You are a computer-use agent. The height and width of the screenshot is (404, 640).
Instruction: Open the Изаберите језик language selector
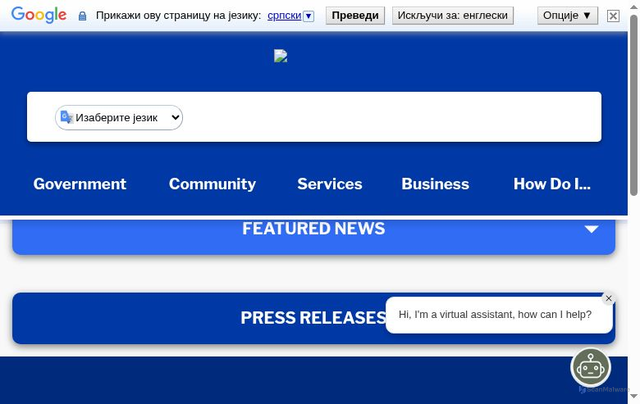point(119,118)
